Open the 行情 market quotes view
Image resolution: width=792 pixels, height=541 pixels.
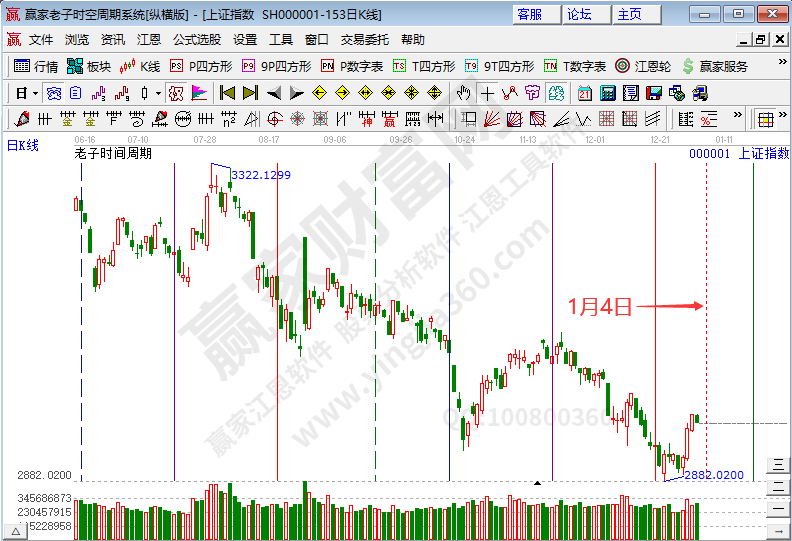(35, 66)
